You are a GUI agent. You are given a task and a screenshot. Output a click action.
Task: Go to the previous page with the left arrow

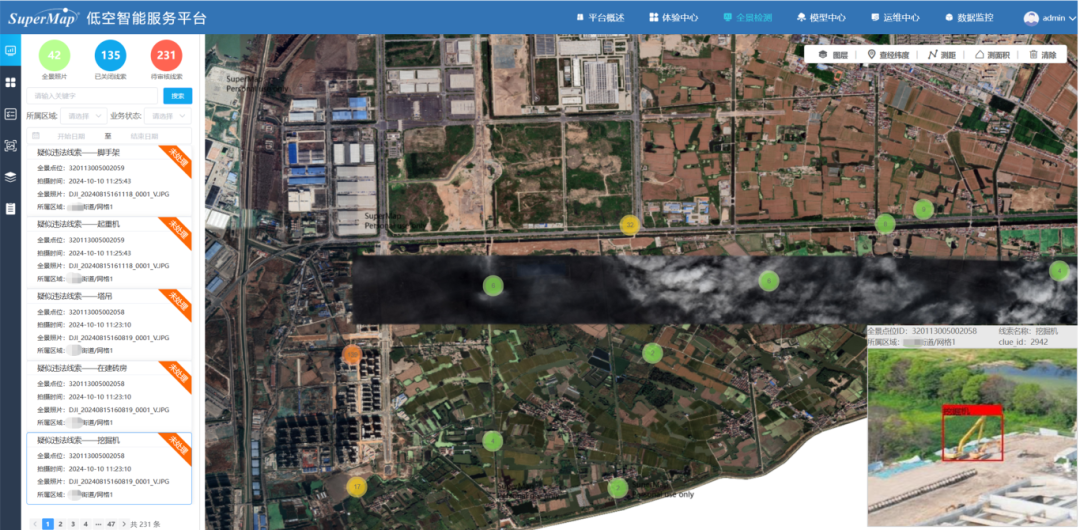pyautogui.click(x=35, y=524)
